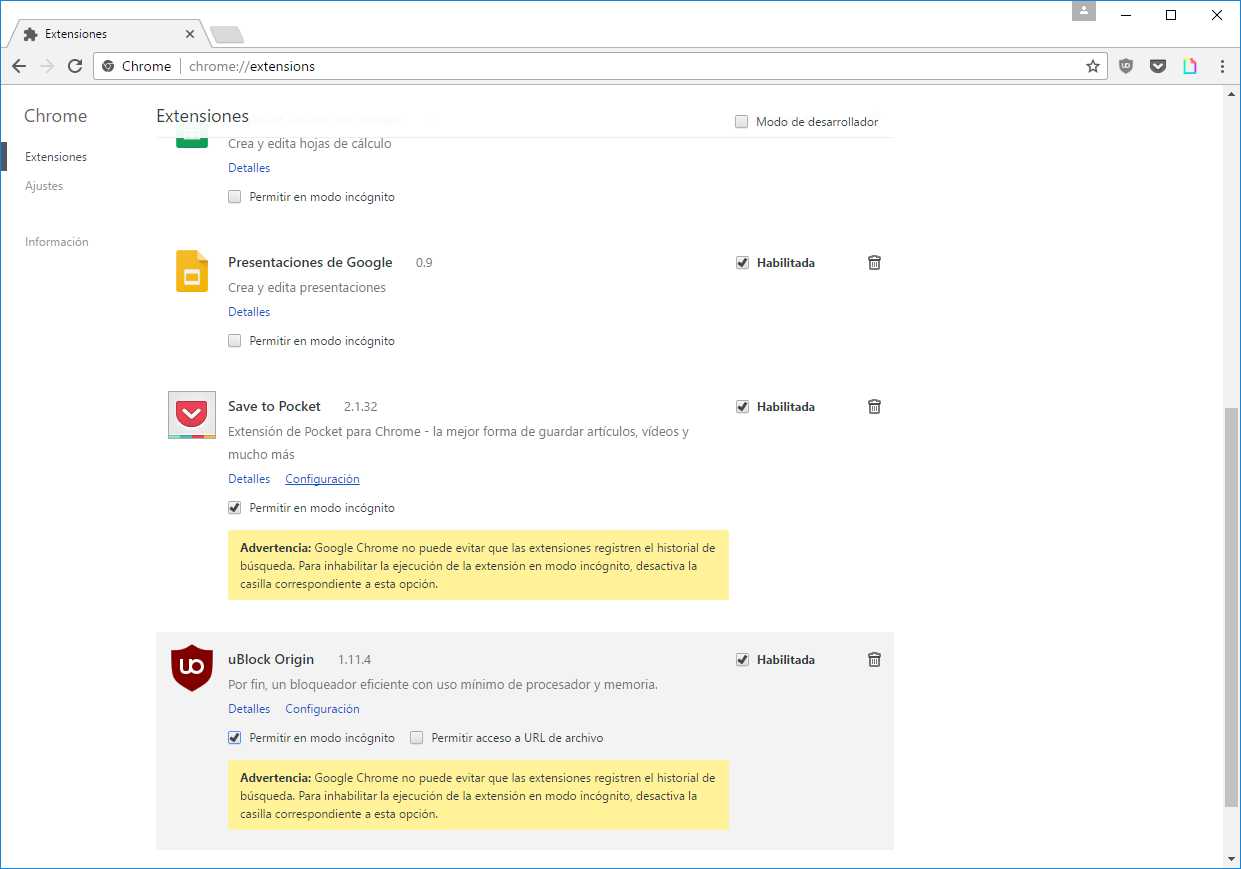
Task: Click the Pocket toolbar icon
Action: 1158,66
